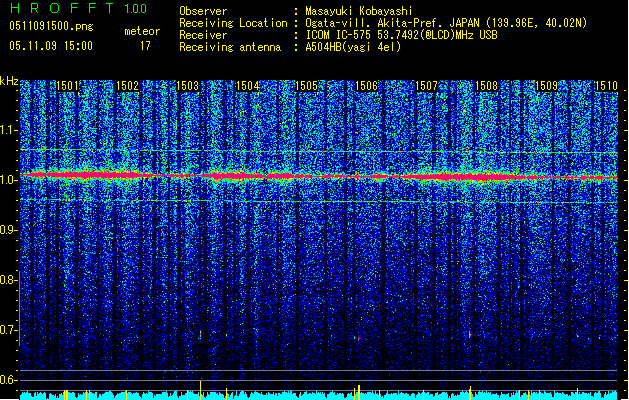
Task: Click the 1.0 frequency axis label
Action: point(9,180)
